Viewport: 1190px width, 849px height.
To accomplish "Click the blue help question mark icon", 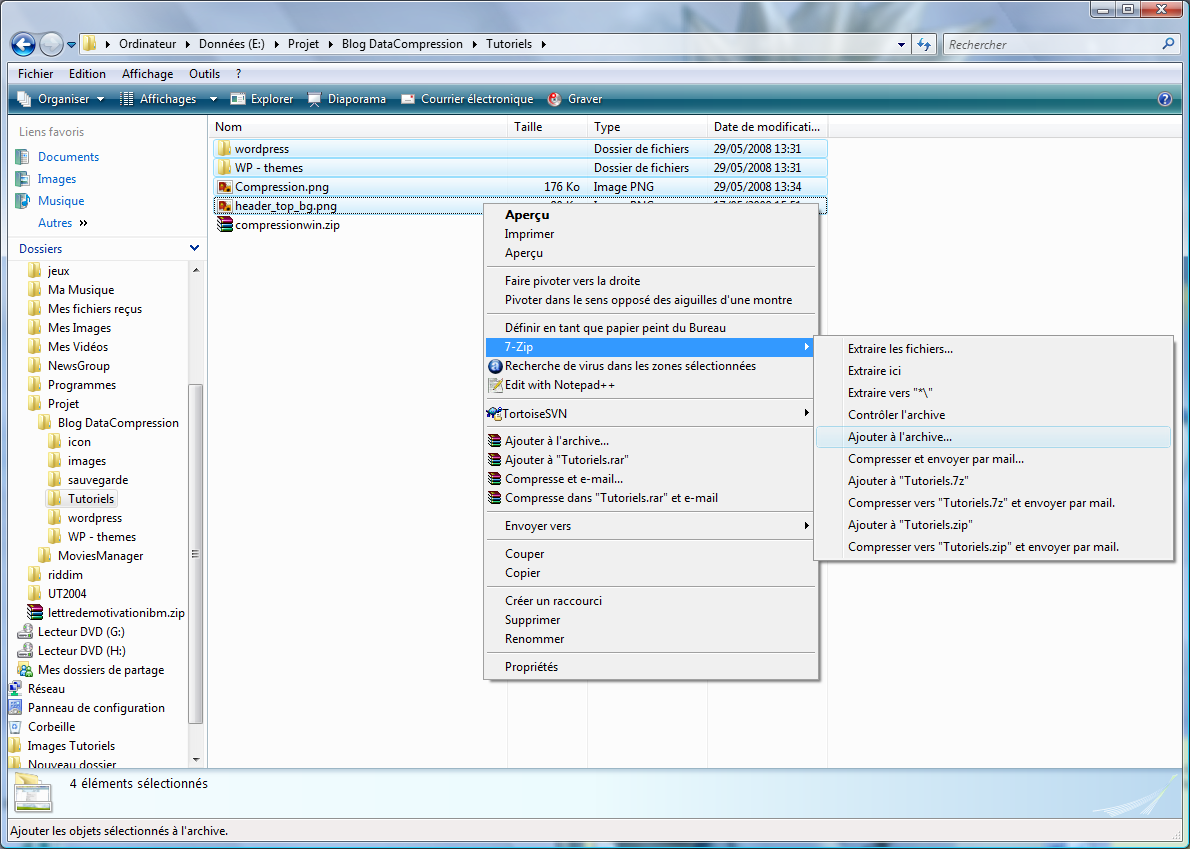I will tap(1164, 99).
